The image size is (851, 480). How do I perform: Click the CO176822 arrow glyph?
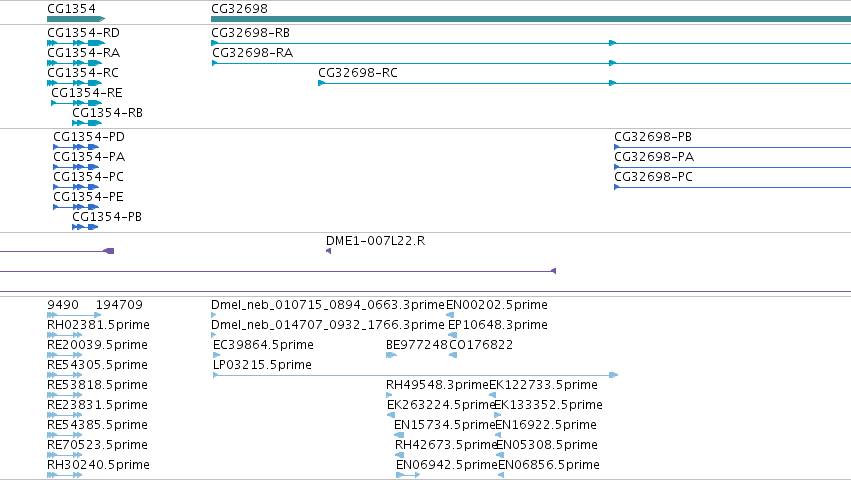coord(453,355)
